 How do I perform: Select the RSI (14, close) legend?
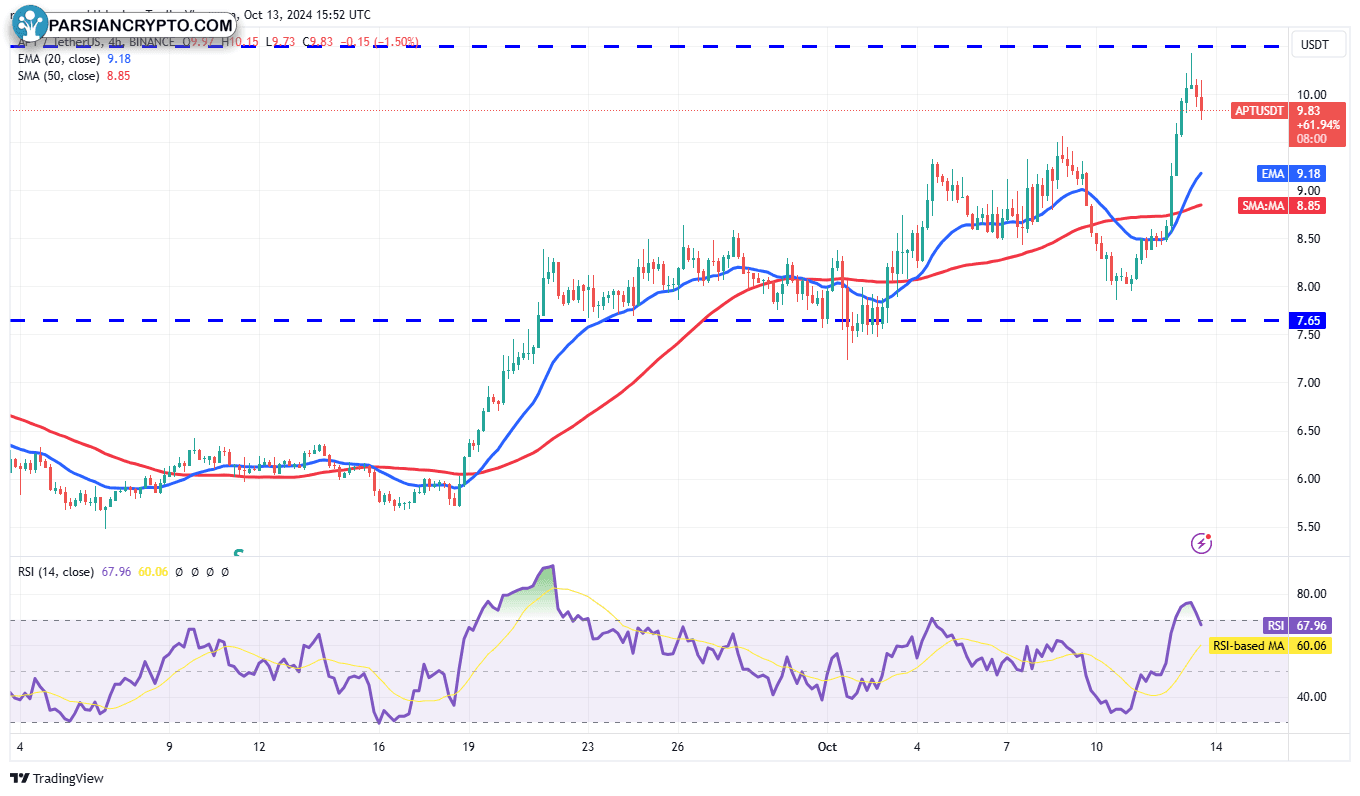coord(55,572)
